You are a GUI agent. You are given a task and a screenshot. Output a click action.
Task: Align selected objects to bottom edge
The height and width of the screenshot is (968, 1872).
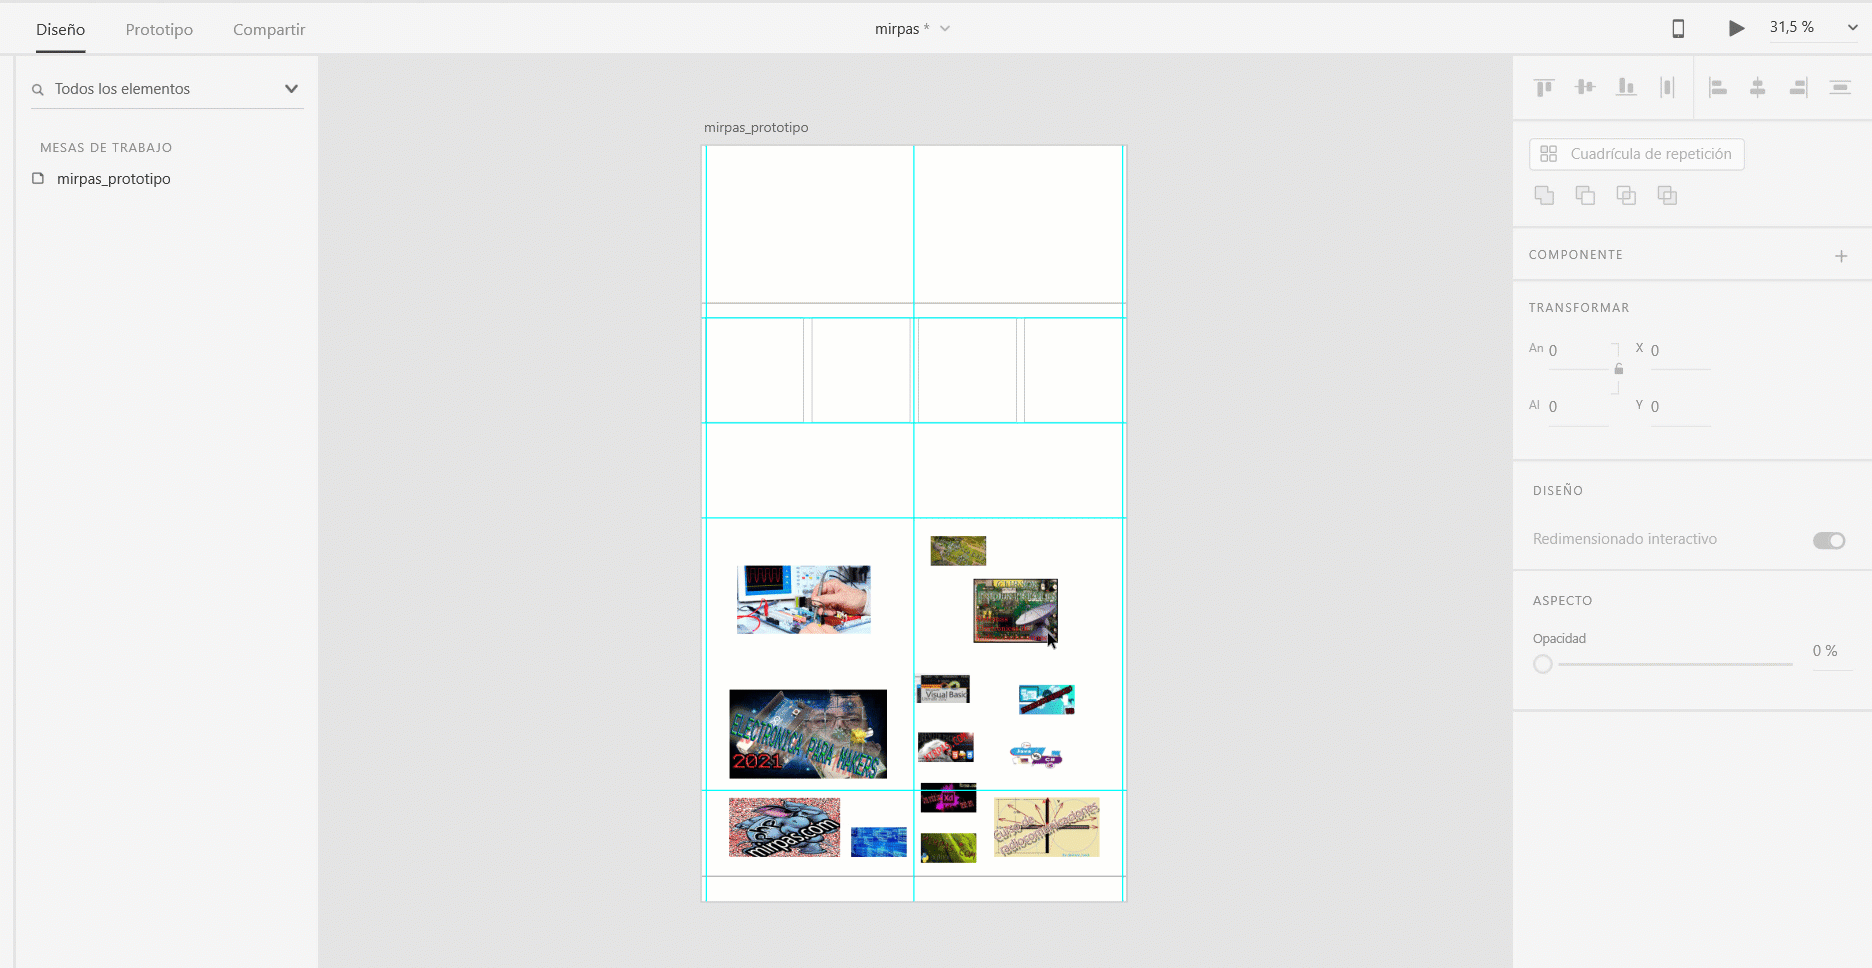coord(1626,88)
